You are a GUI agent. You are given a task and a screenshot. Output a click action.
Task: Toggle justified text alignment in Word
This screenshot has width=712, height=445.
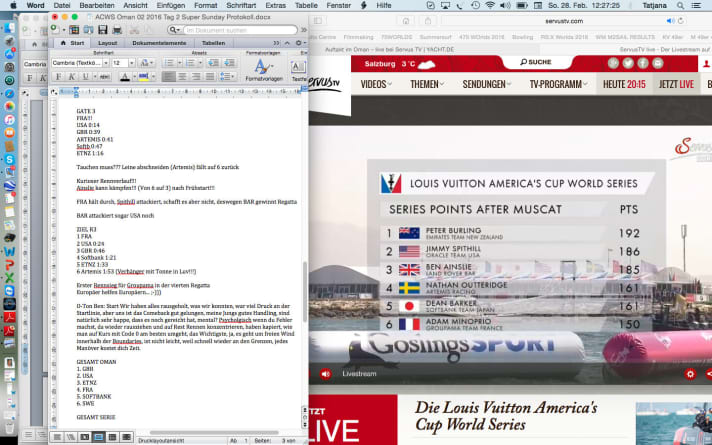(x=210, y=77)
